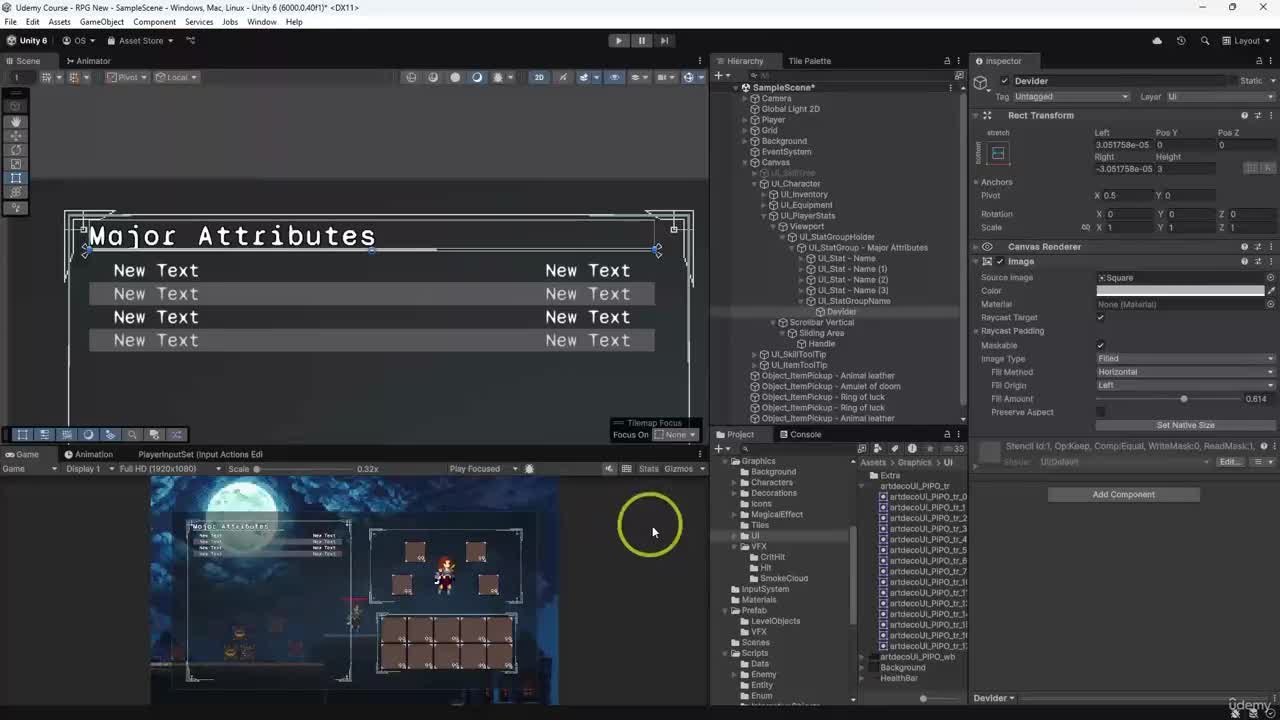This screenshot has width=1280, height=720.
Task: Toggle the Image component enabled checkbox
Action: coord(1000,261)
